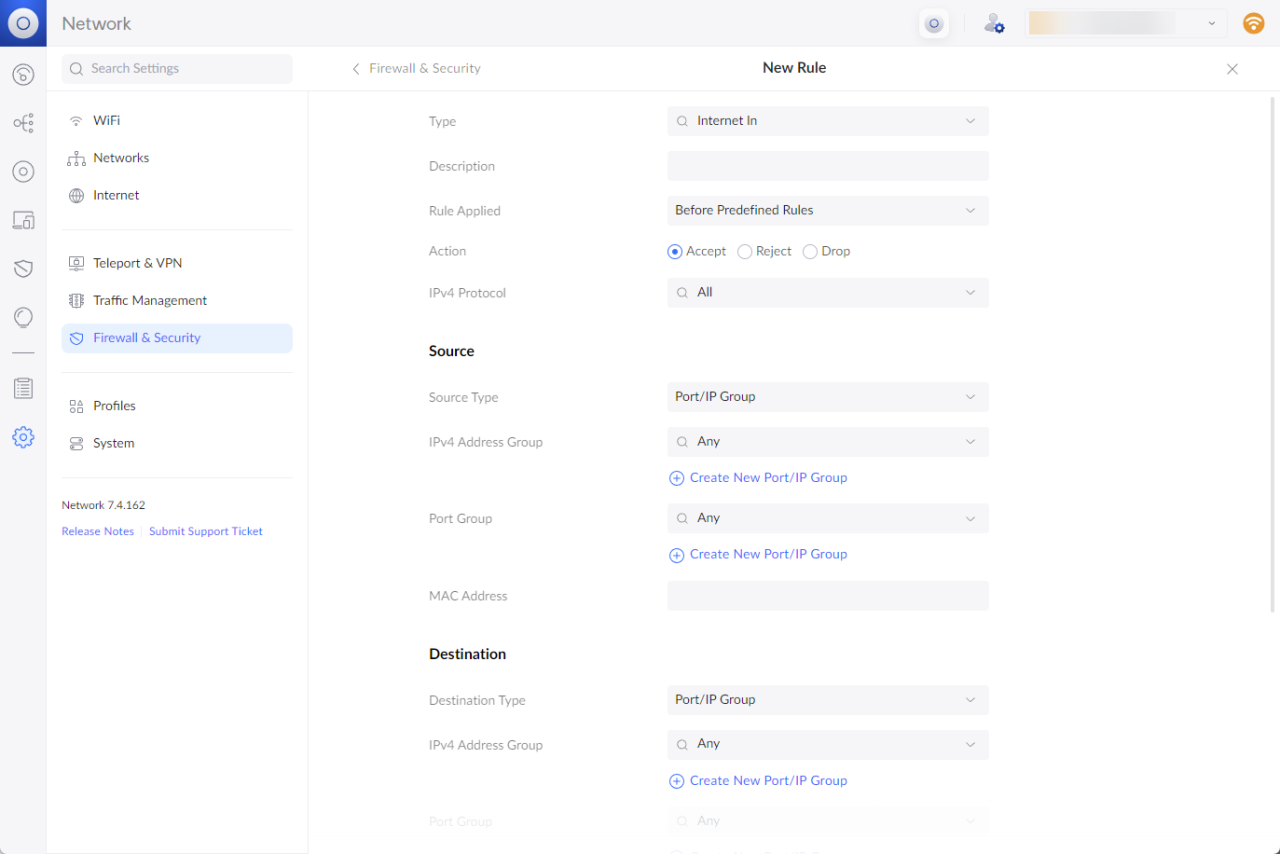Viewport: 1280px width, 854px height.
Task: Select the Drop action radio button
Action: (810, 252)
